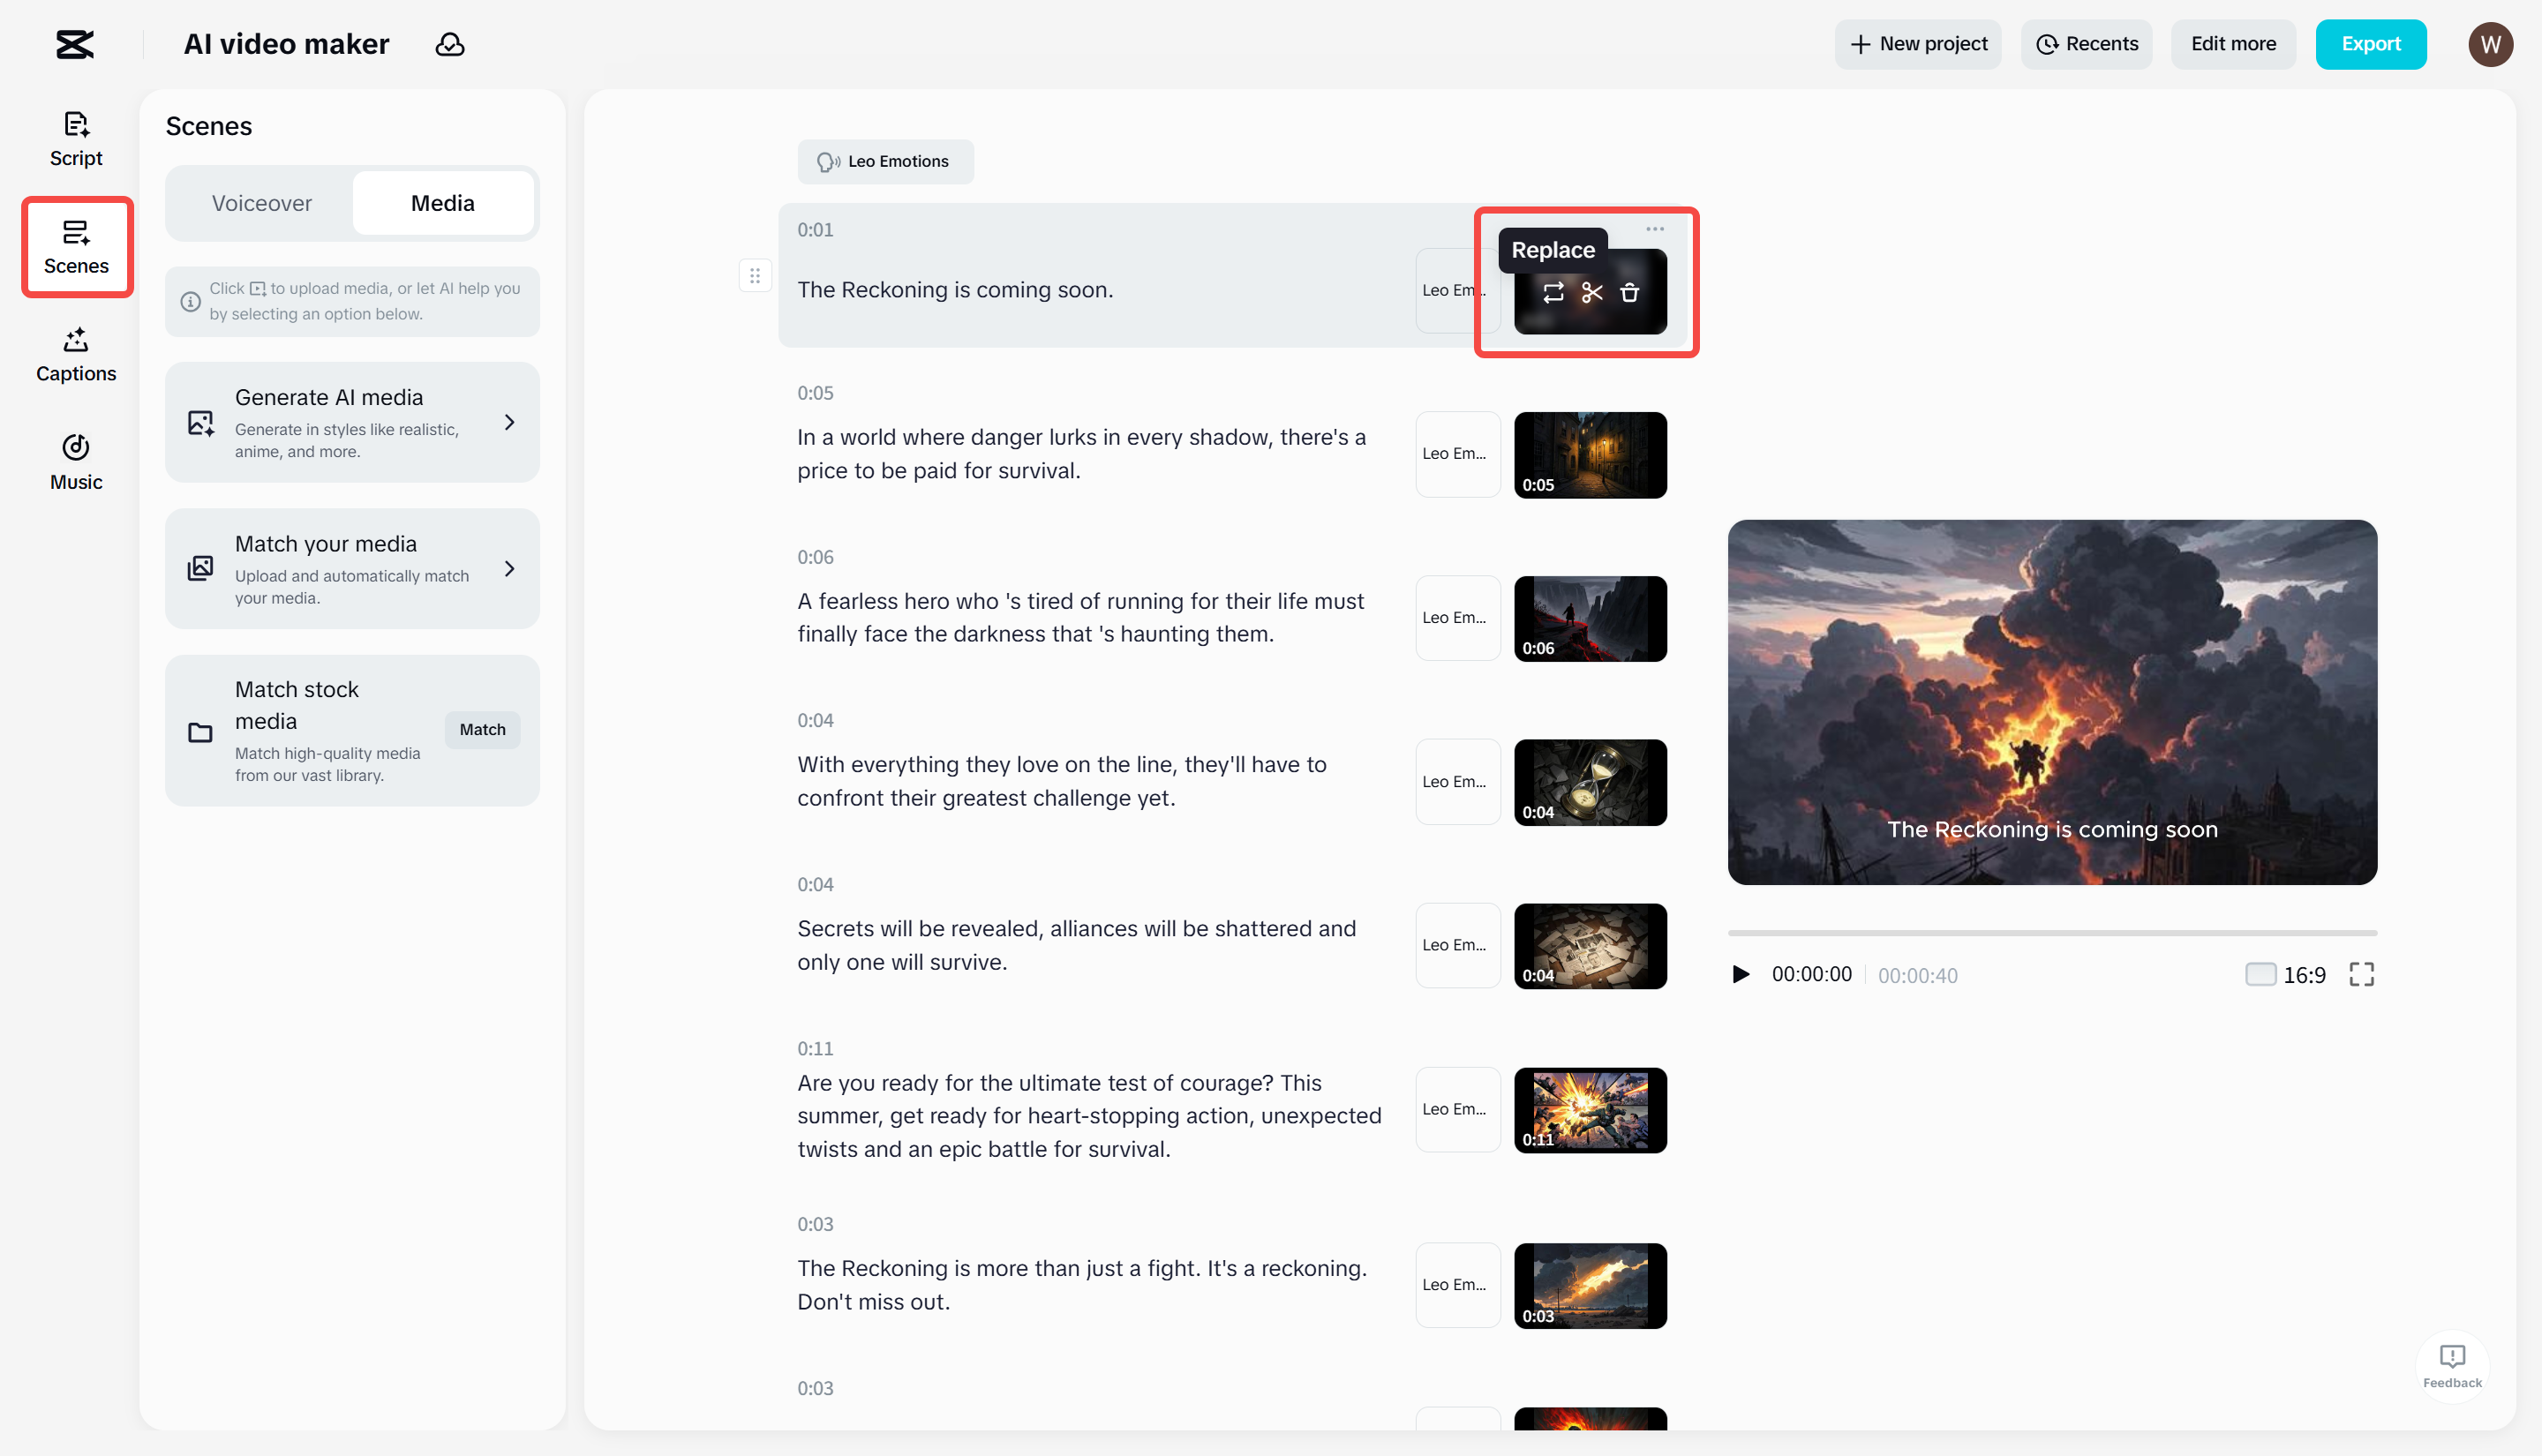2542x1456 pixels.
Task: Switch to the Media tab
Action: click(x=442, y=202)
